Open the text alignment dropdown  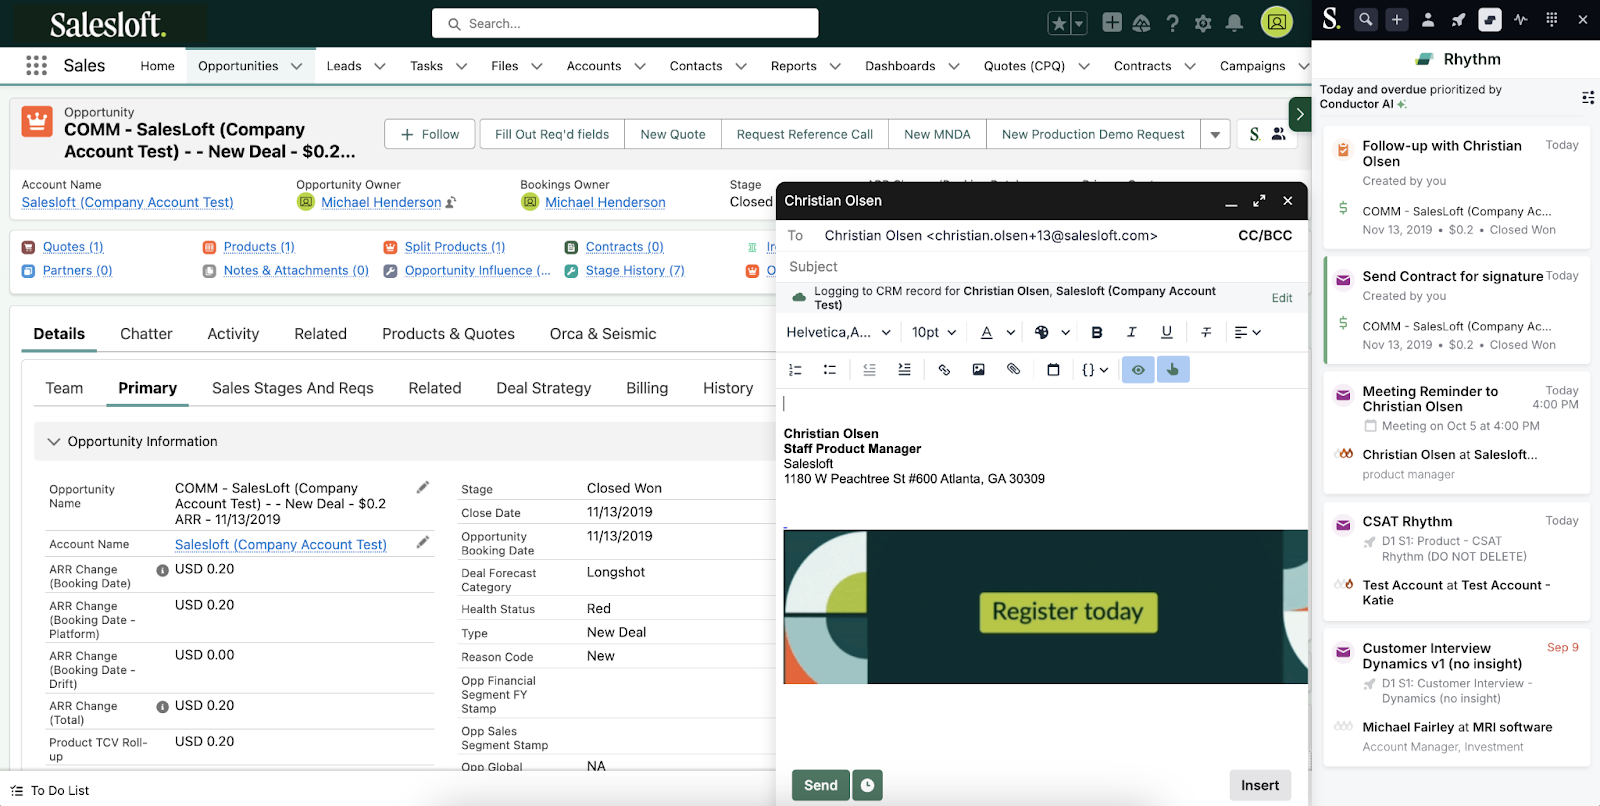coord(1247,332)
